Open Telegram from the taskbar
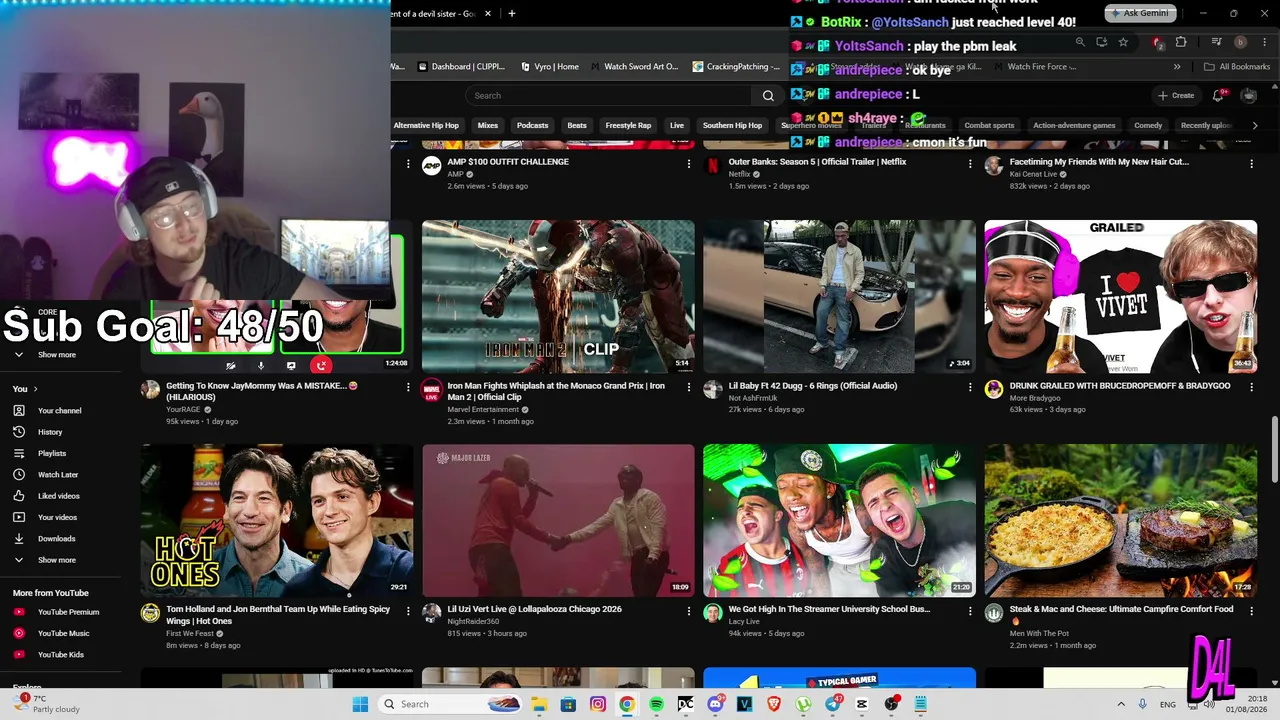The width and height of the screenshot is (1280, 720). (x=833, y=704)
